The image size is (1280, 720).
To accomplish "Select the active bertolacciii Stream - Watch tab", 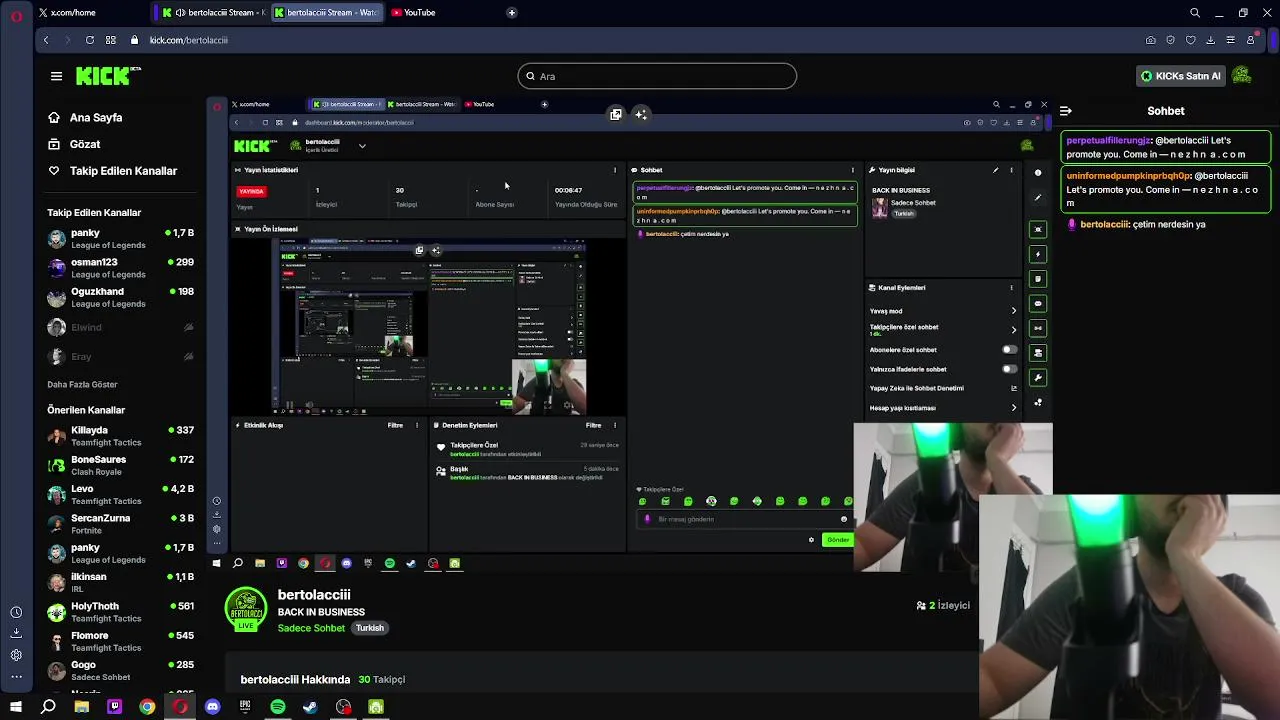I will click(328, 13).
